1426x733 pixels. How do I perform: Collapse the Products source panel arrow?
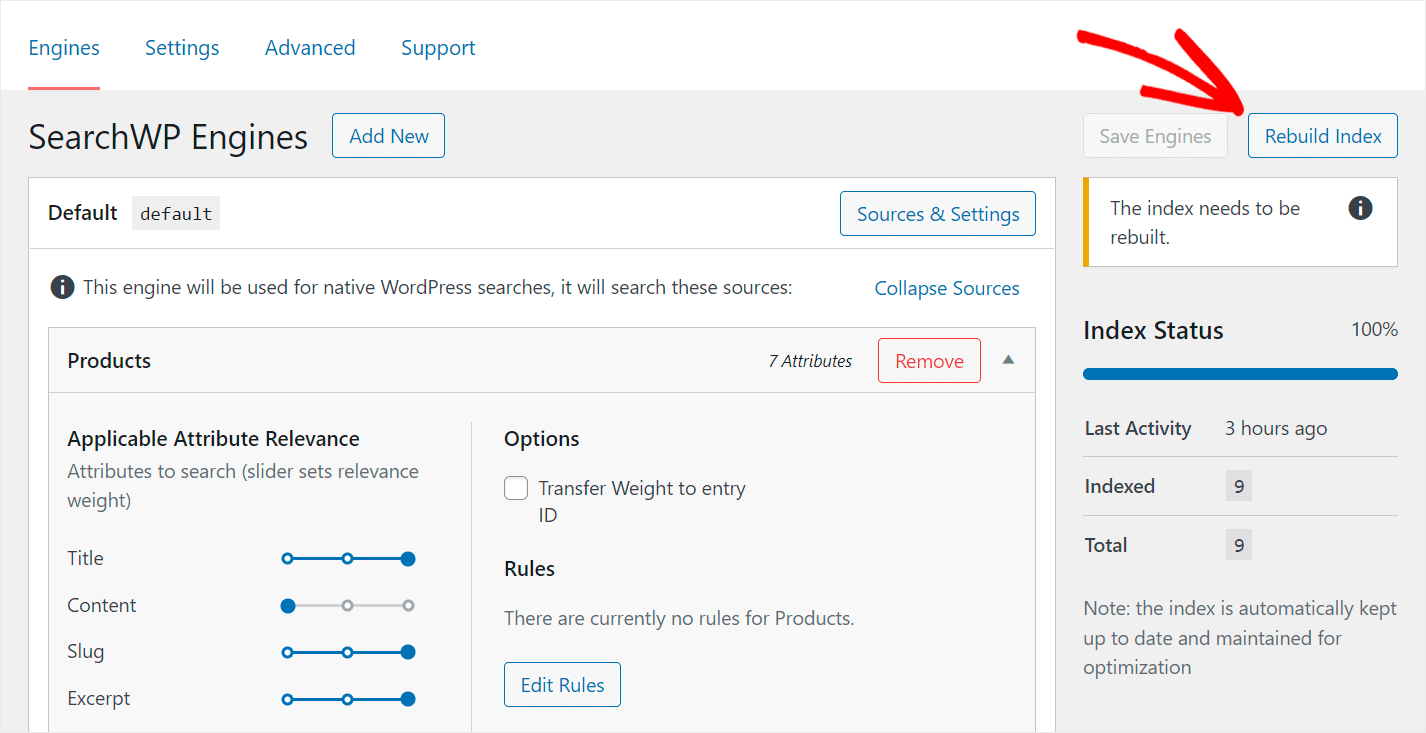point(1008,360)
